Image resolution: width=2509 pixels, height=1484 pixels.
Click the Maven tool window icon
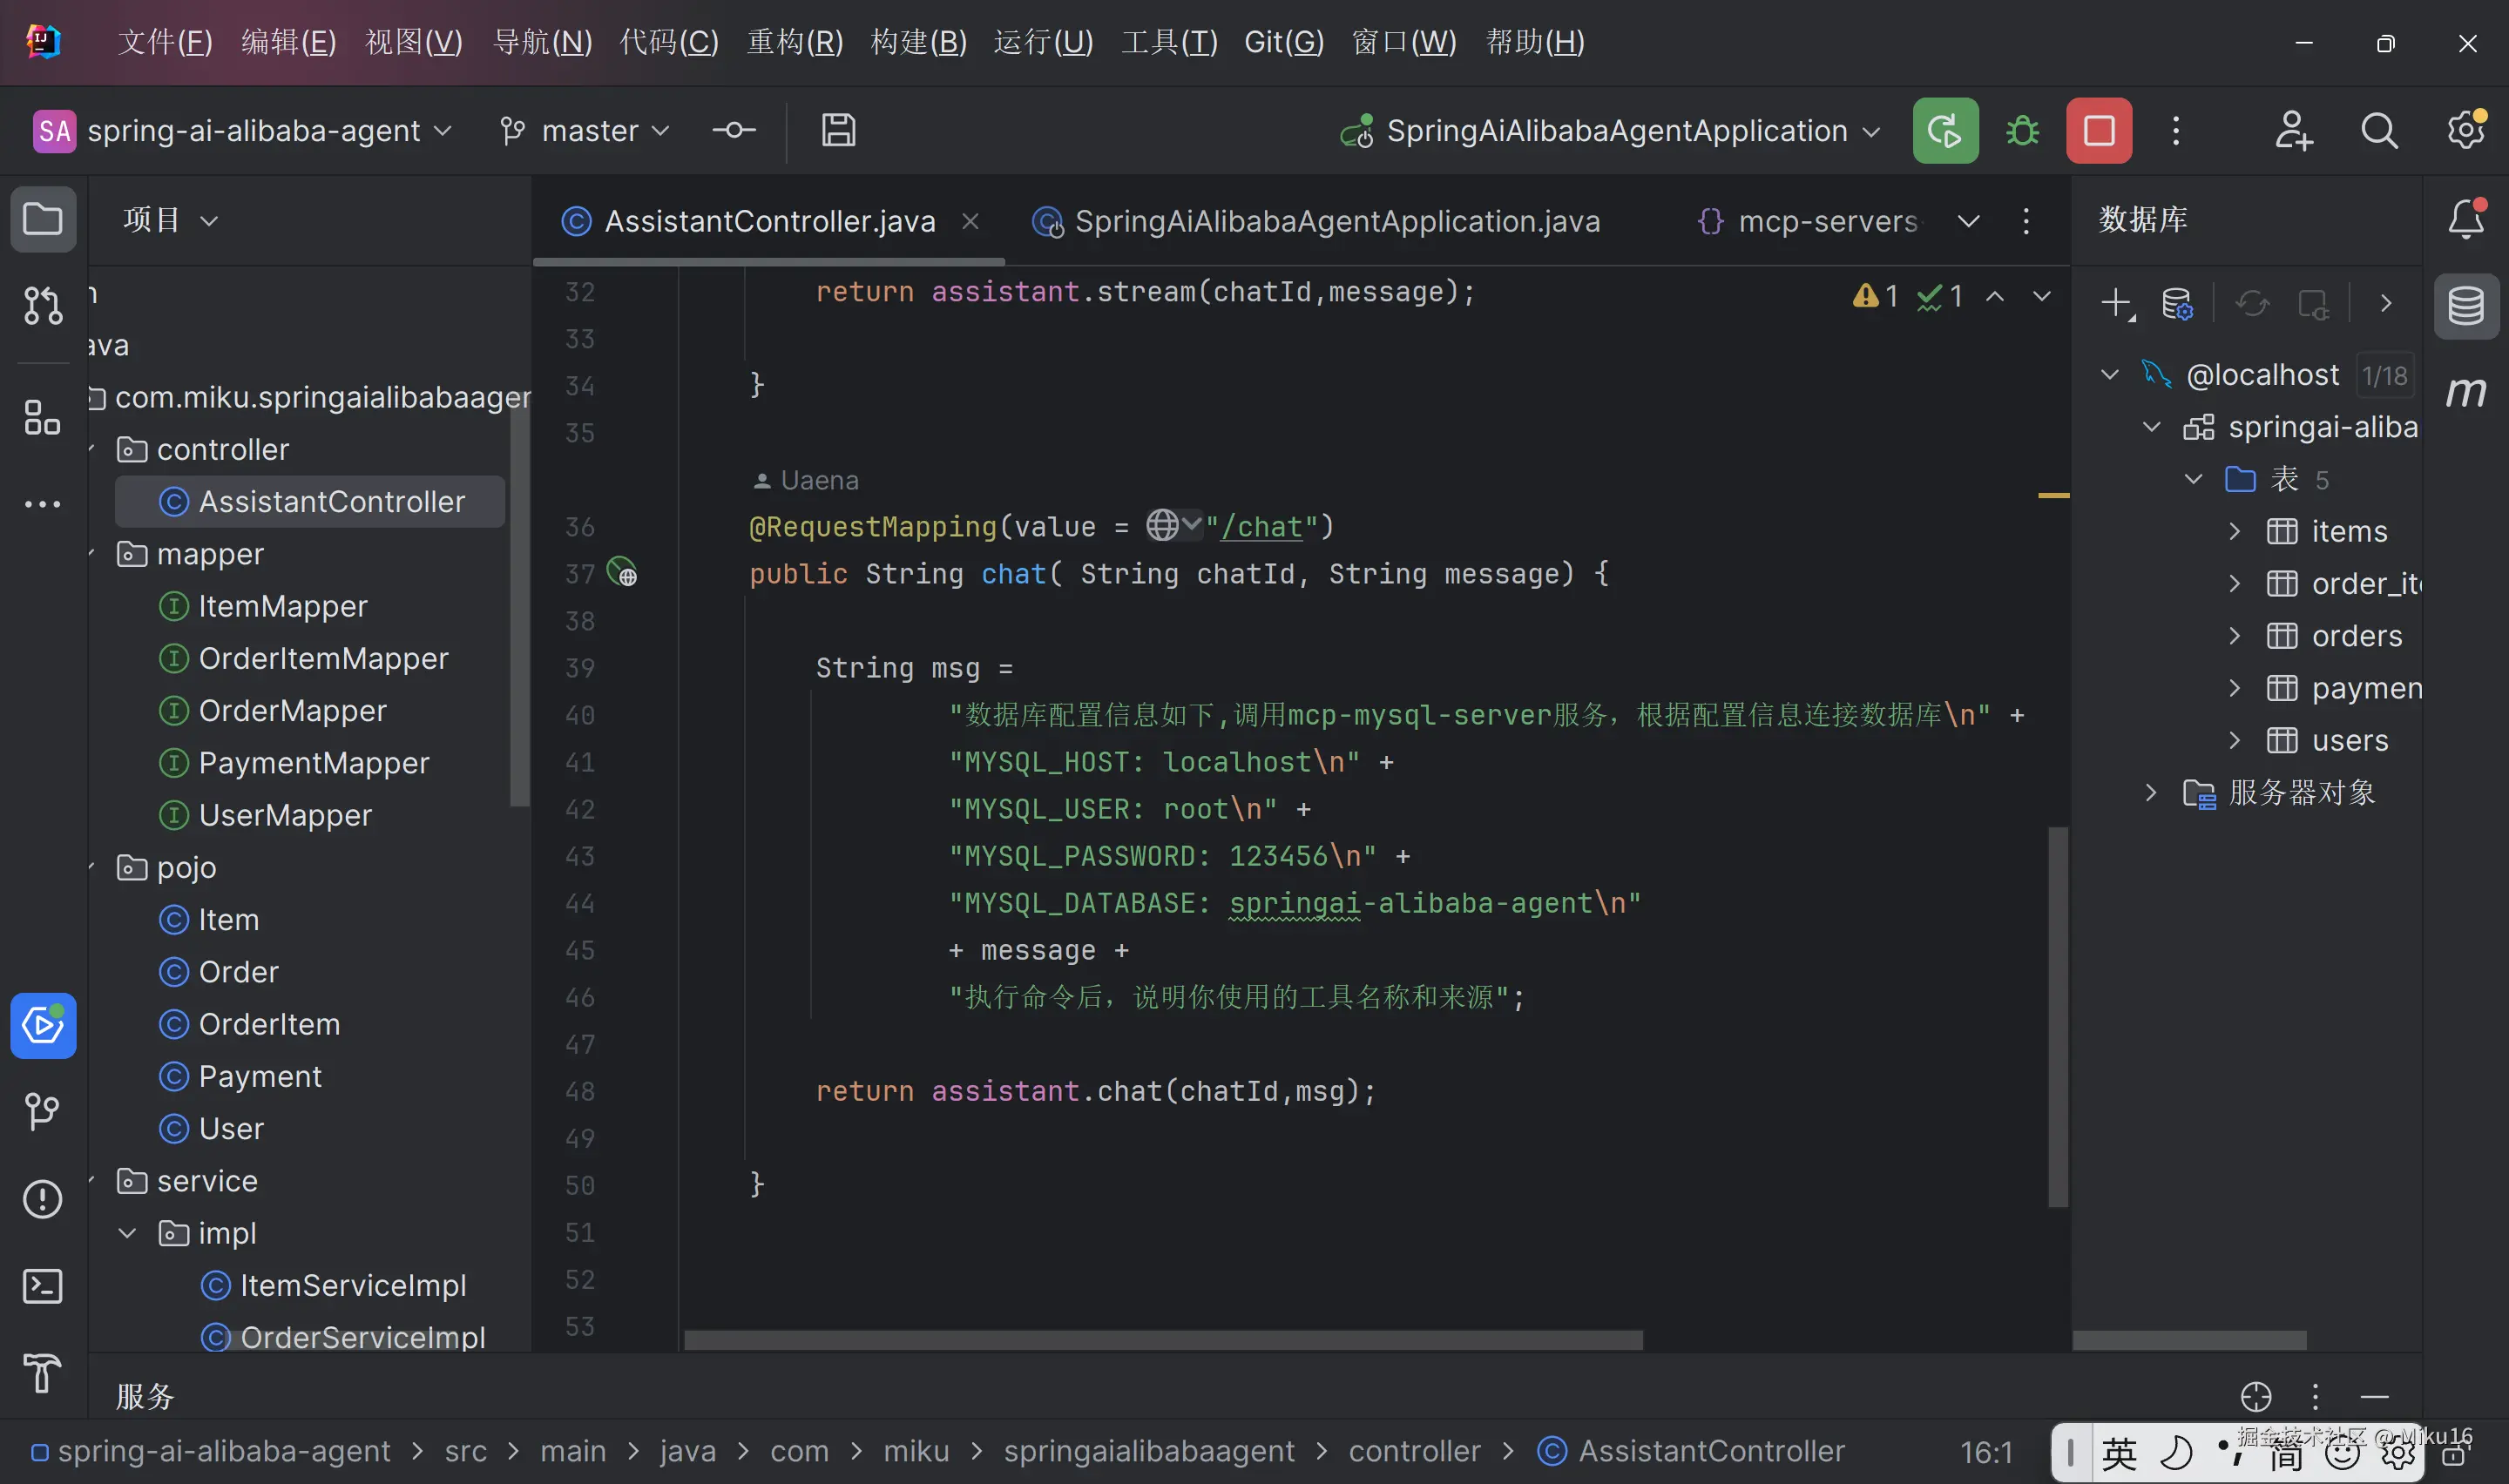[2466, 392]
